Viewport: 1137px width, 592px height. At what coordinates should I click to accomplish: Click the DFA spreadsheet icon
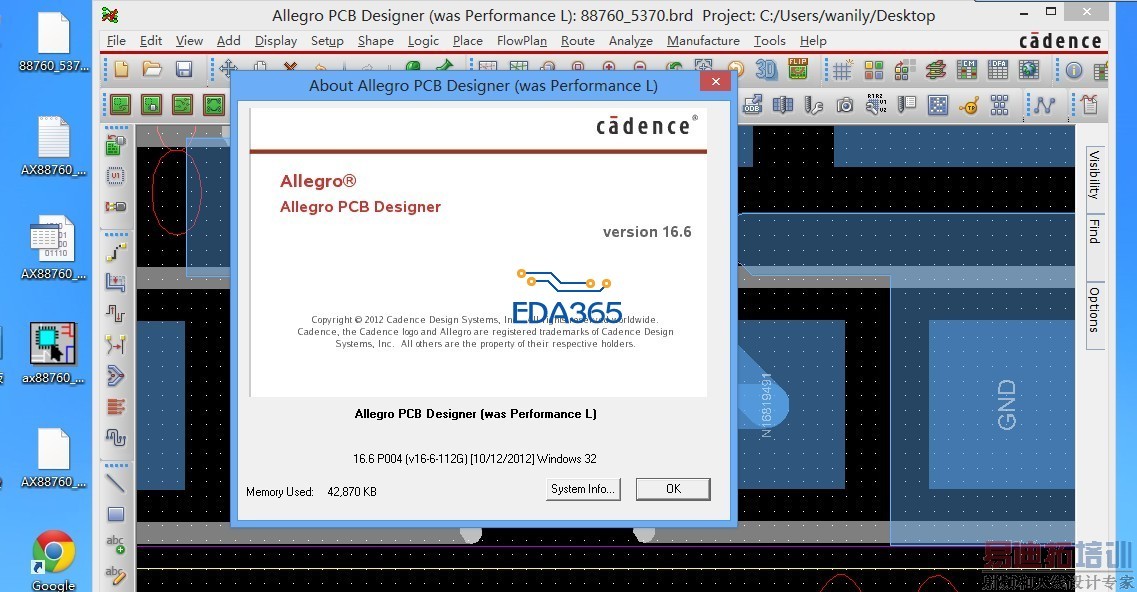[998, 70]
